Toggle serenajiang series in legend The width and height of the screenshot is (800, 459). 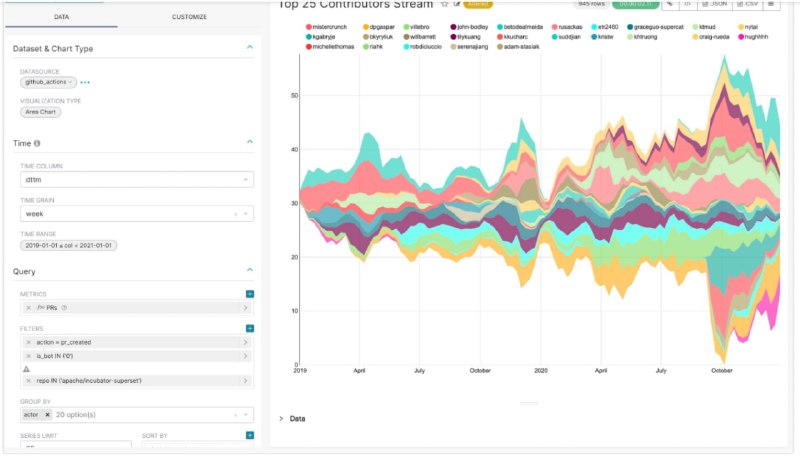[x=469, y=46]
